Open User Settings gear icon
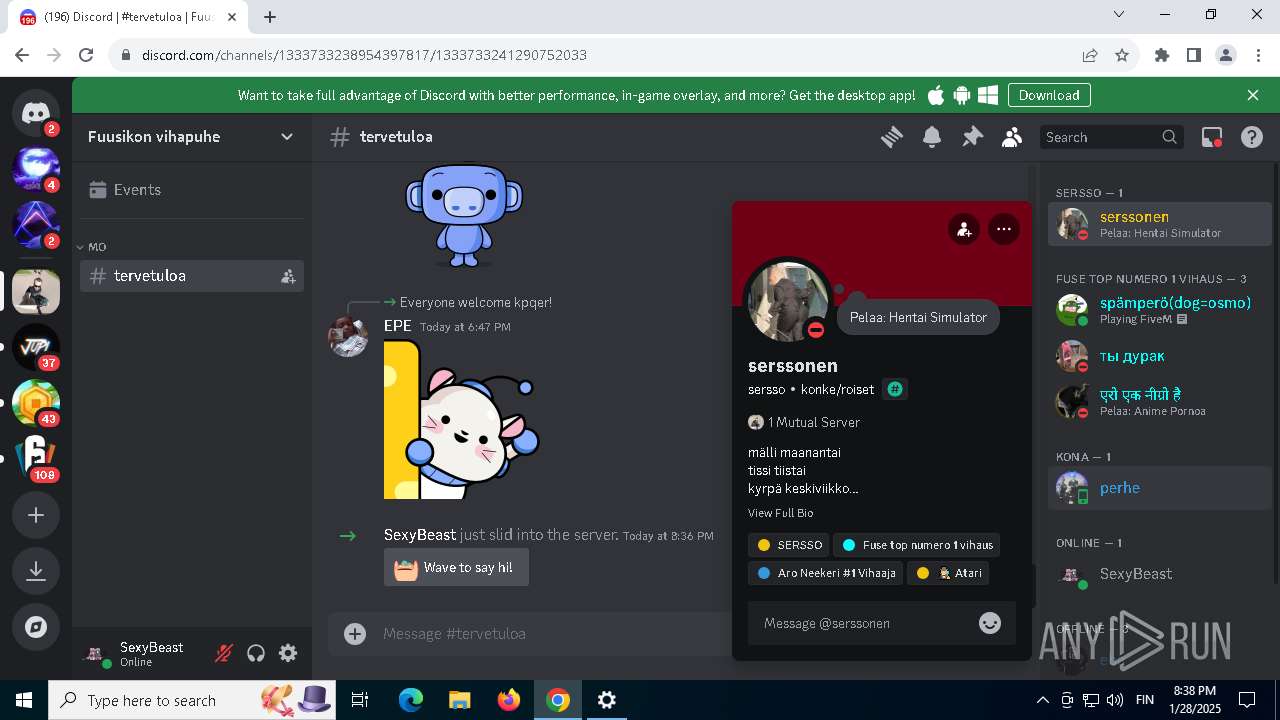The width and height of the screenshot is (1280, 720). click(288, 653)
